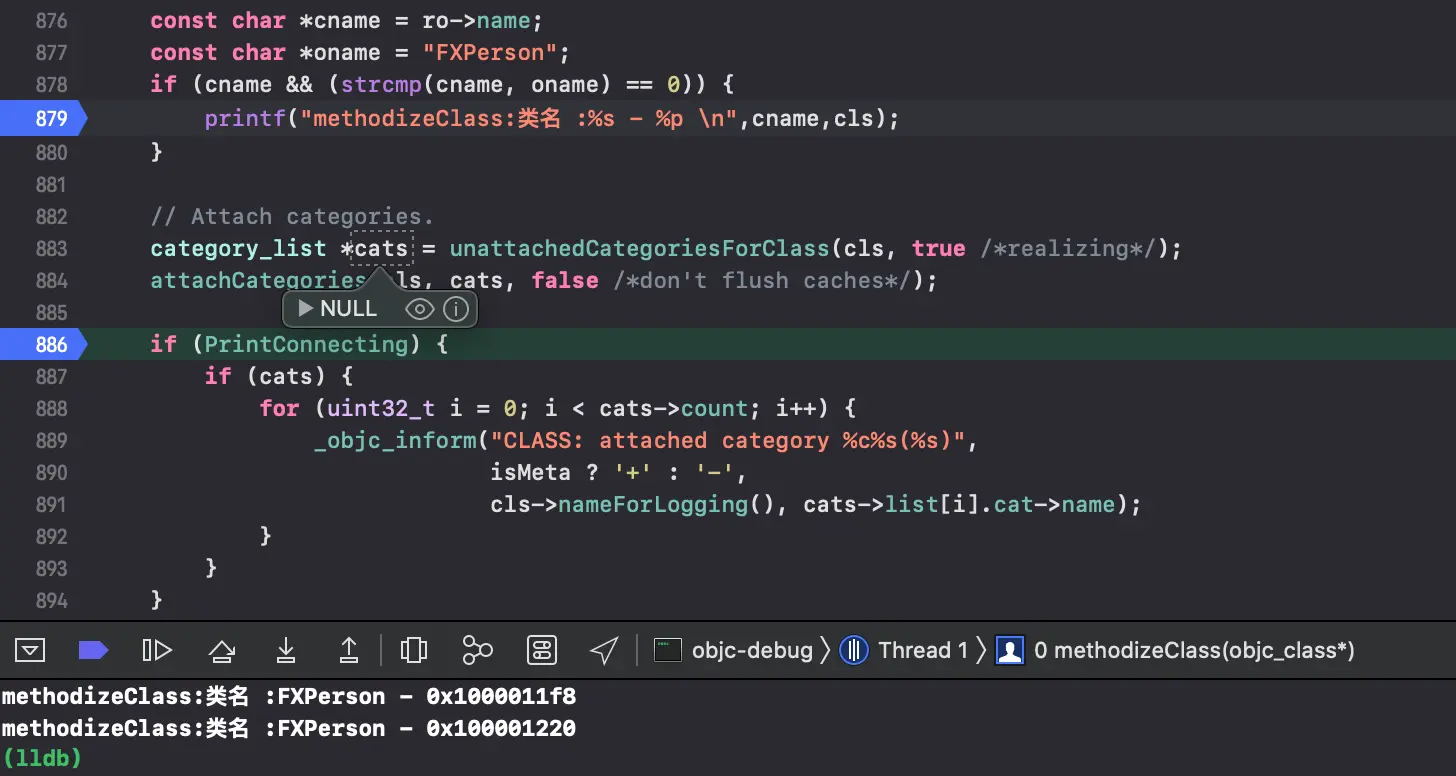Click nameForLogging() on line 891
The image size is (1456, 776).
coord(667,505)
